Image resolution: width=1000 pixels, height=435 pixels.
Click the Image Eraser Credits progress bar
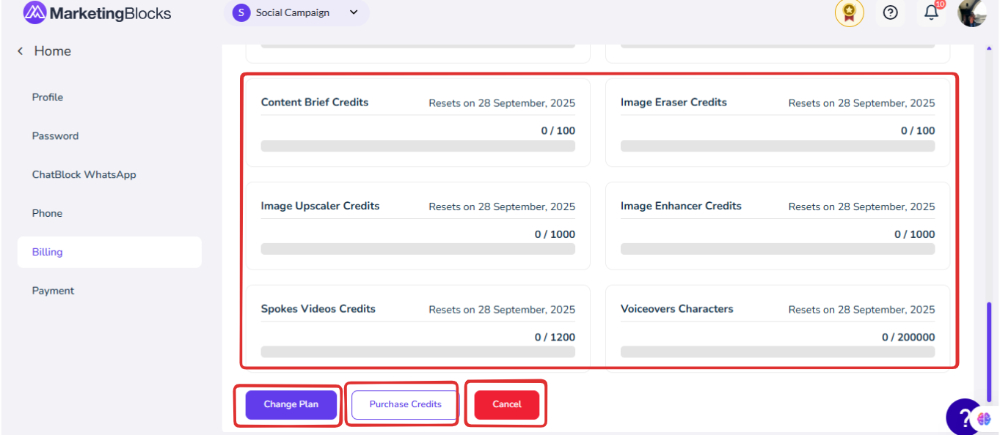(777, 146)
